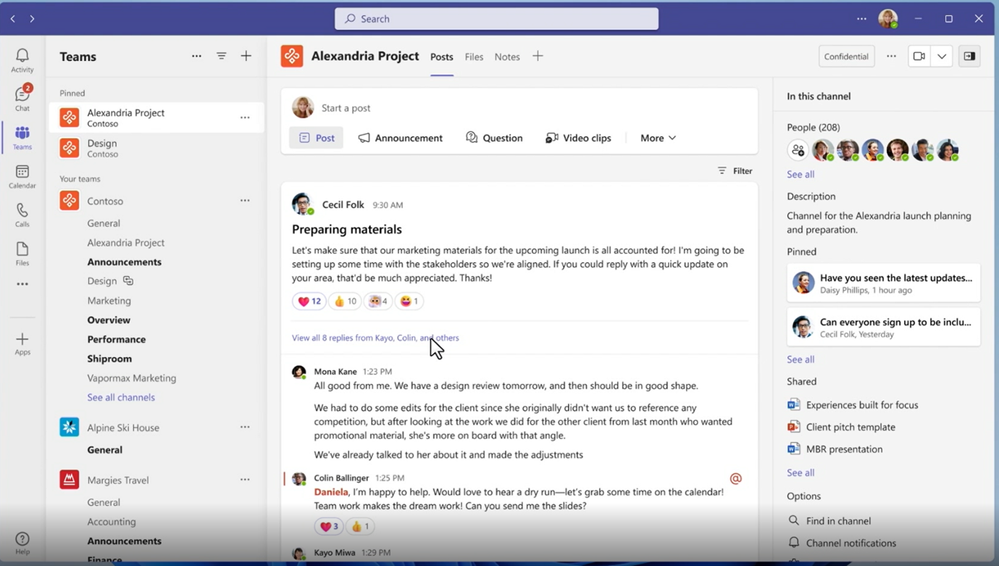The width and height of the screenshot is (999, 566).
Task: Open Client pitch template file
Action: [x=842, y=427]
